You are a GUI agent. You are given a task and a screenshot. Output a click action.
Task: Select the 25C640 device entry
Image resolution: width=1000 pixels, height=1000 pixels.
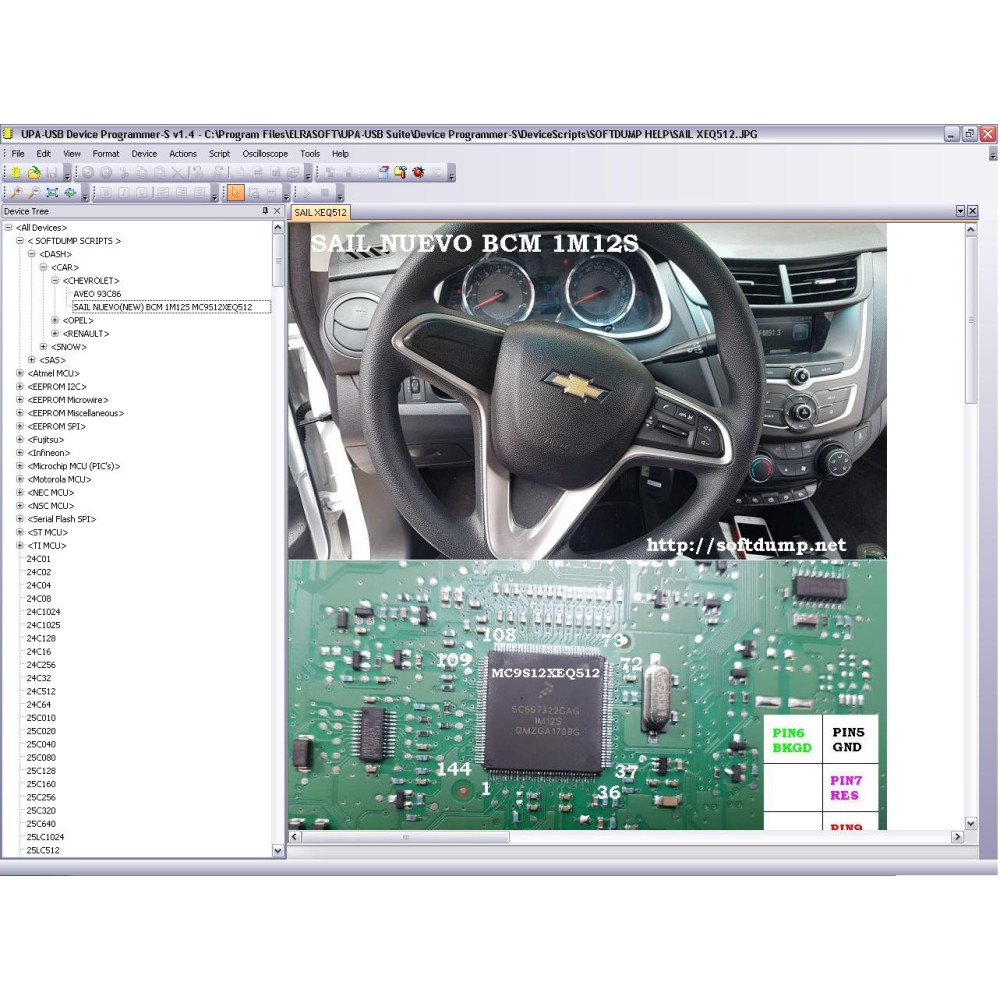coord(41,824)
